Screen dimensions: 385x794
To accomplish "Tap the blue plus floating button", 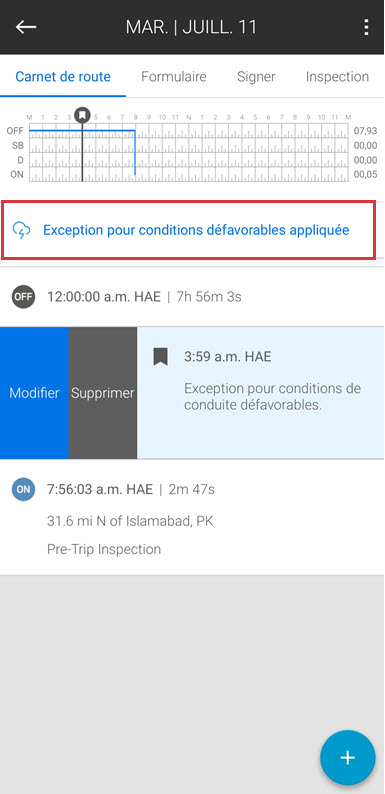I will point(348,758).
